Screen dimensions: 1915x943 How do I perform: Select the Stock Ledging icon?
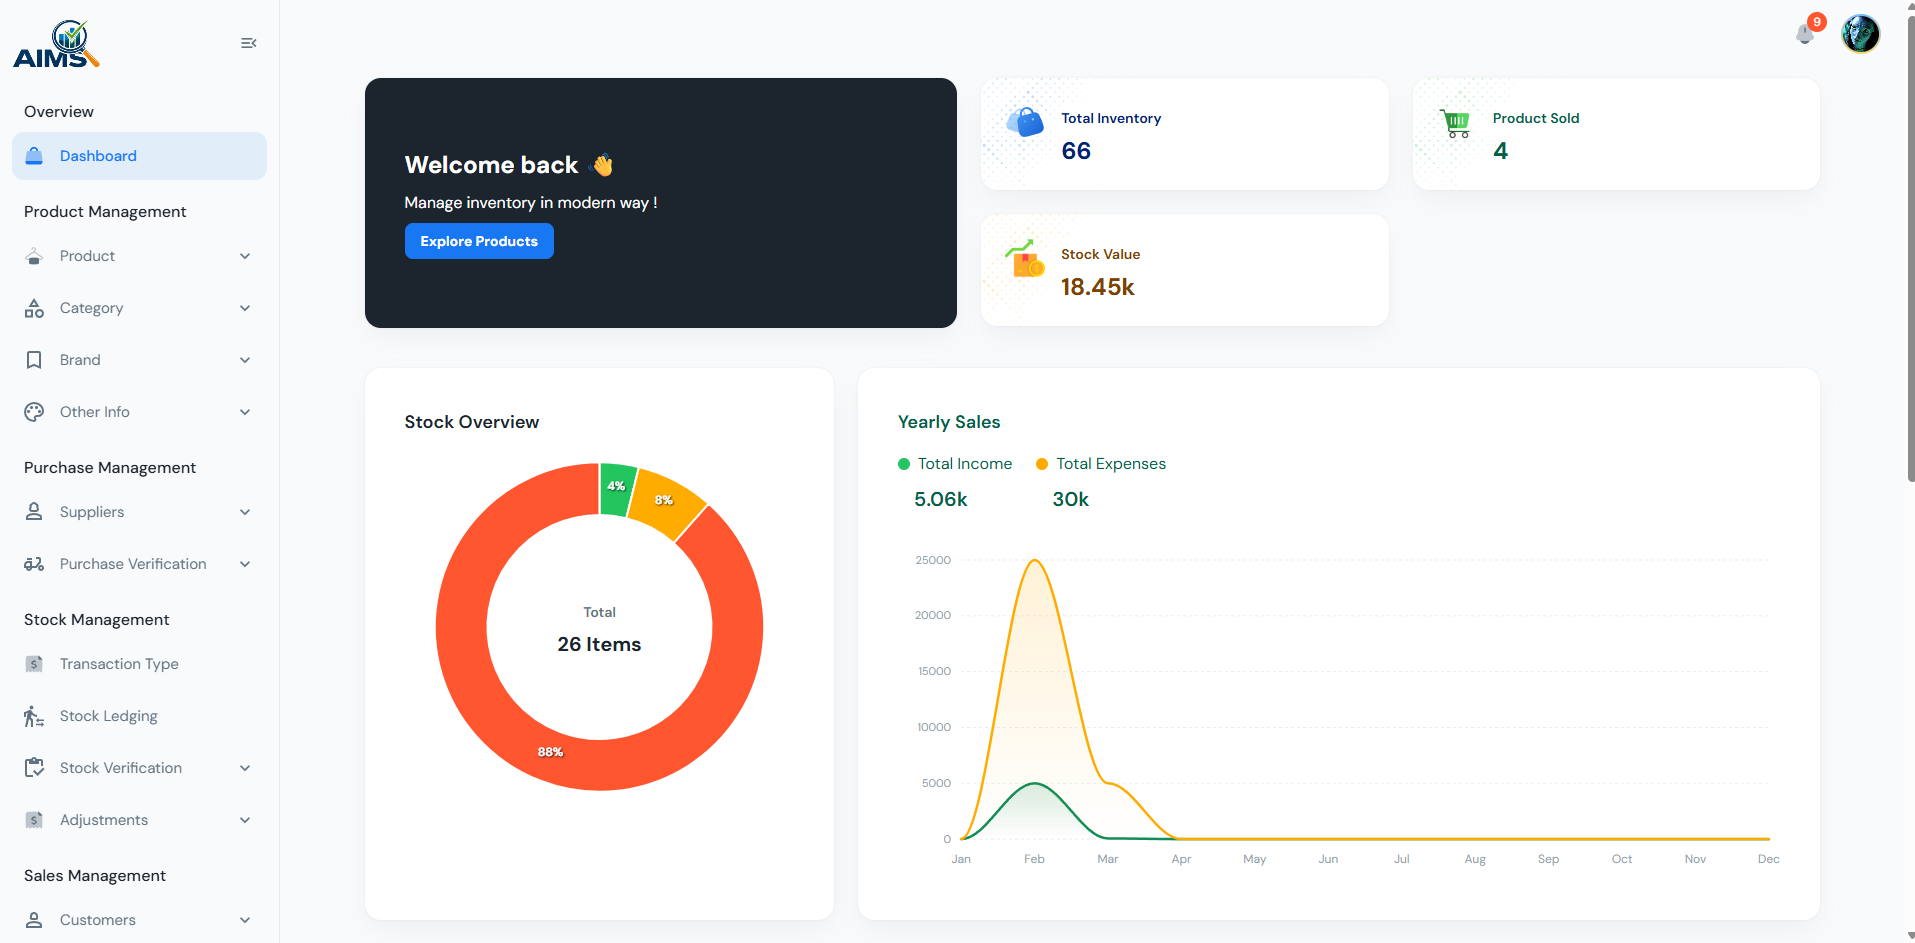[35, 716]
